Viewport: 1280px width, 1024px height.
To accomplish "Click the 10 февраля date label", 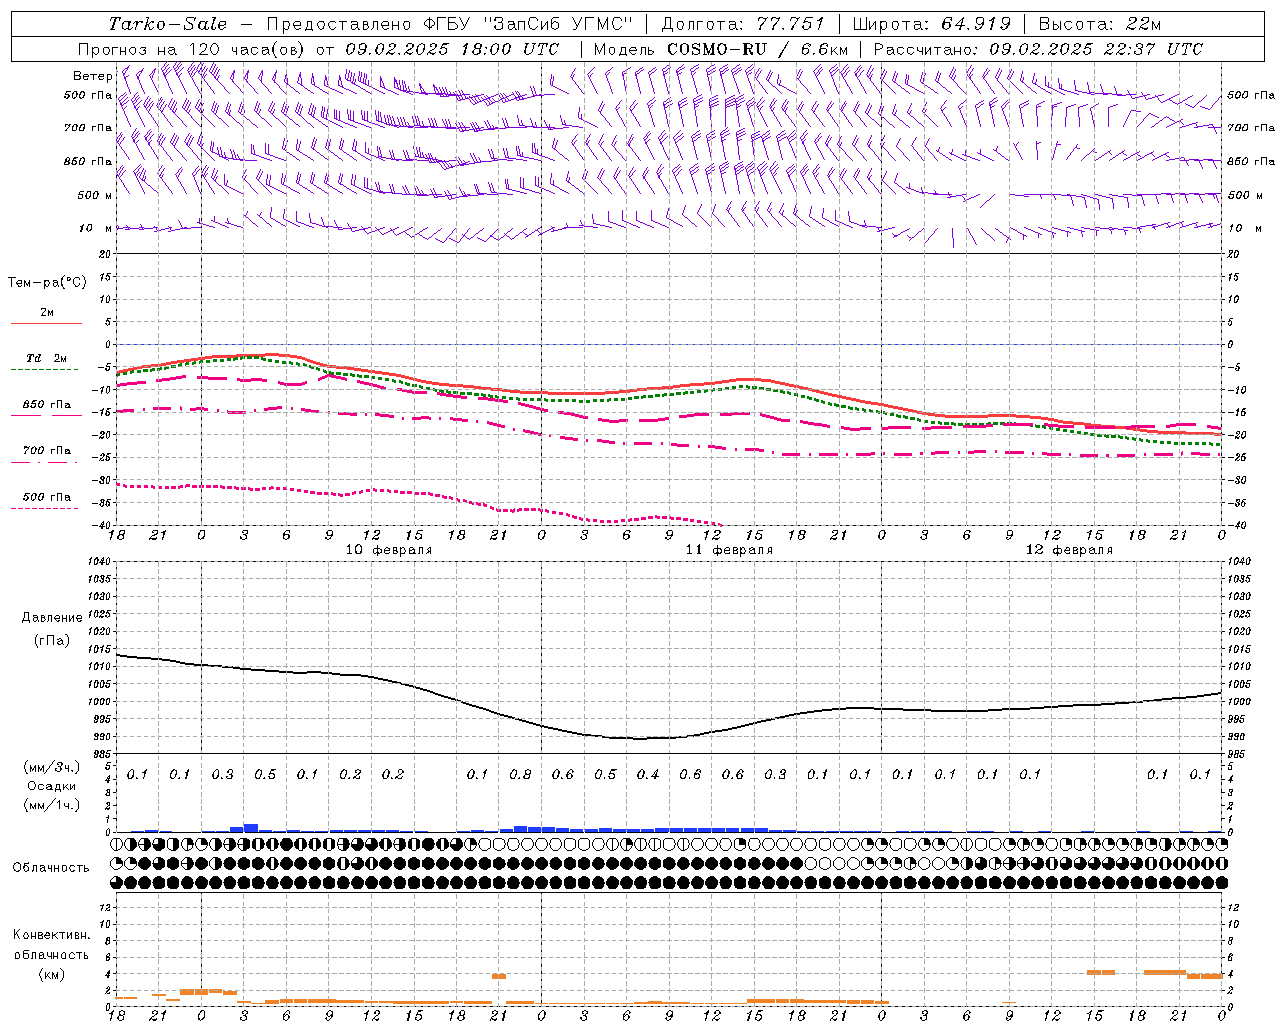I will pyautogui.click(x=389, y=550).
